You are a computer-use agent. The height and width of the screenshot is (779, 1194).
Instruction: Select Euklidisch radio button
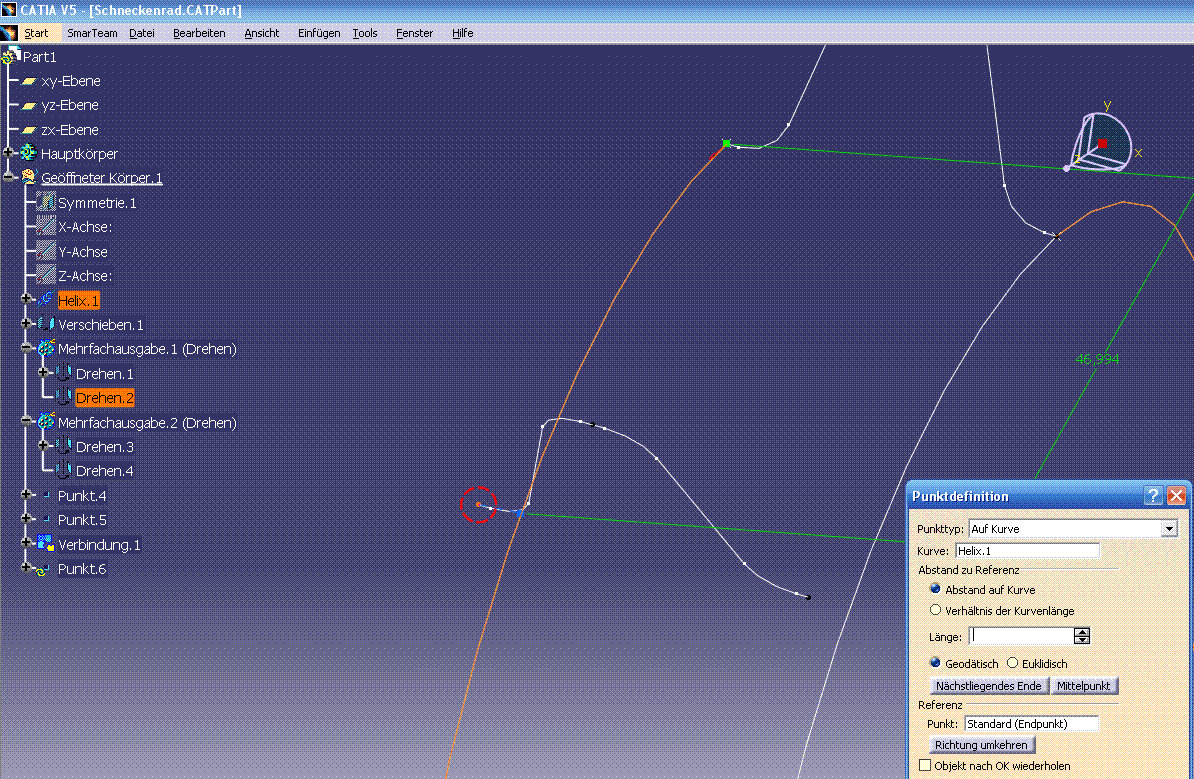point(1012,662)
